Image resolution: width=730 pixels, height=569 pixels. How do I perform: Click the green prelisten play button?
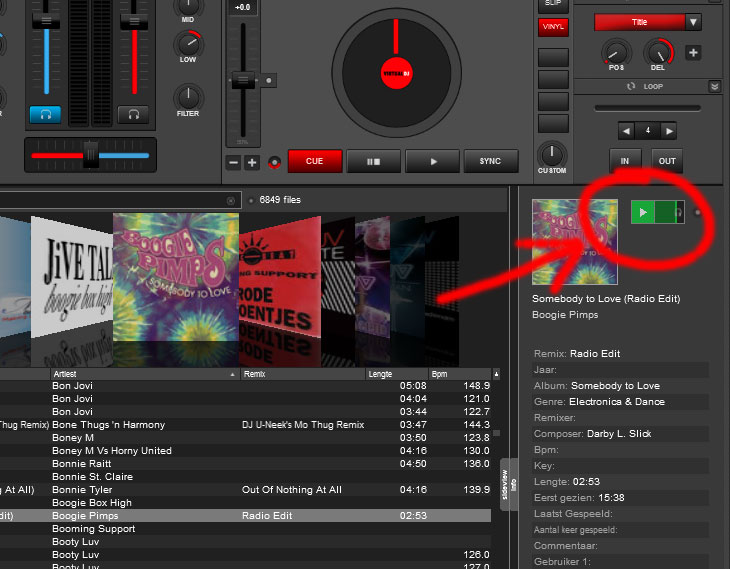[x=643, y=212]
